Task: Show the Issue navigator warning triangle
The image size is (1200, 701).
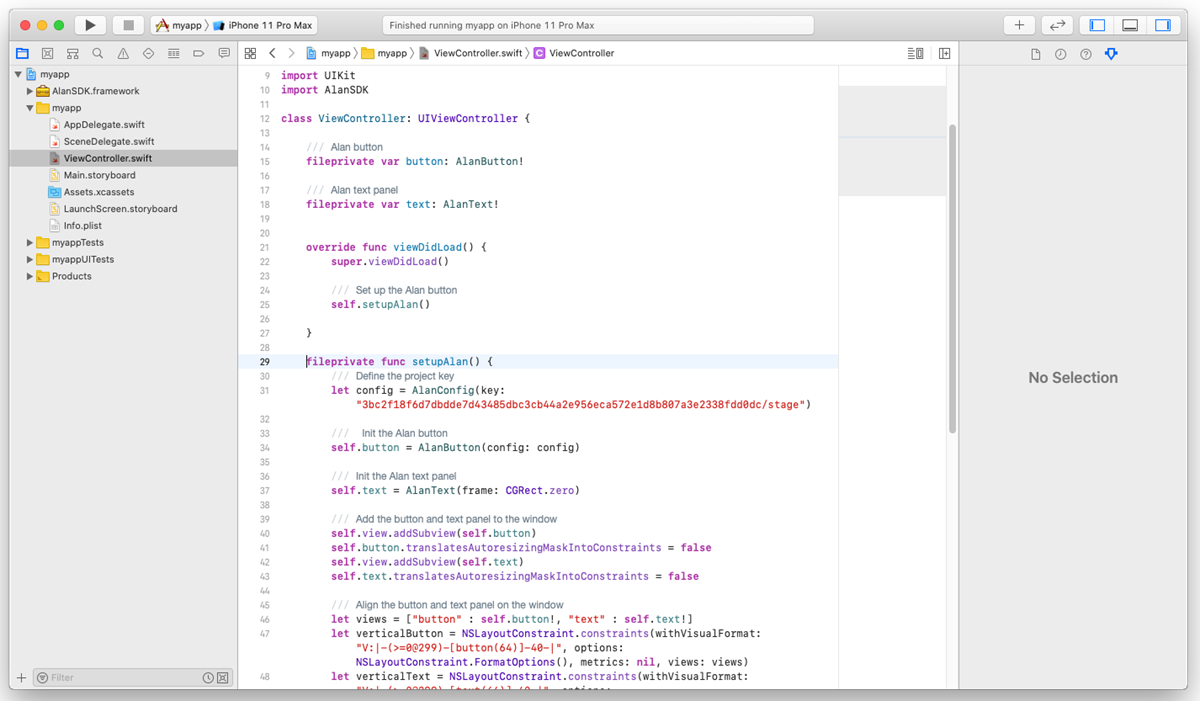Action: click(121, 52)
